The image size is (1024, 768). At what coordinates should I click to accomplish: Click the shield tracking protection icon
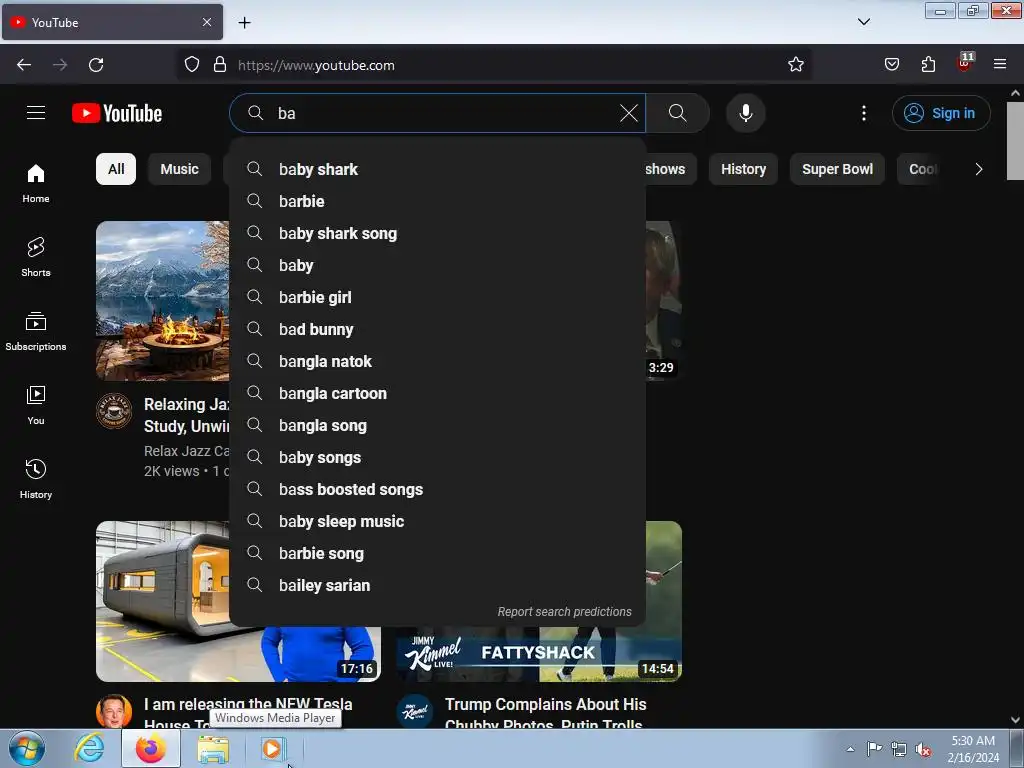(191, 65)
